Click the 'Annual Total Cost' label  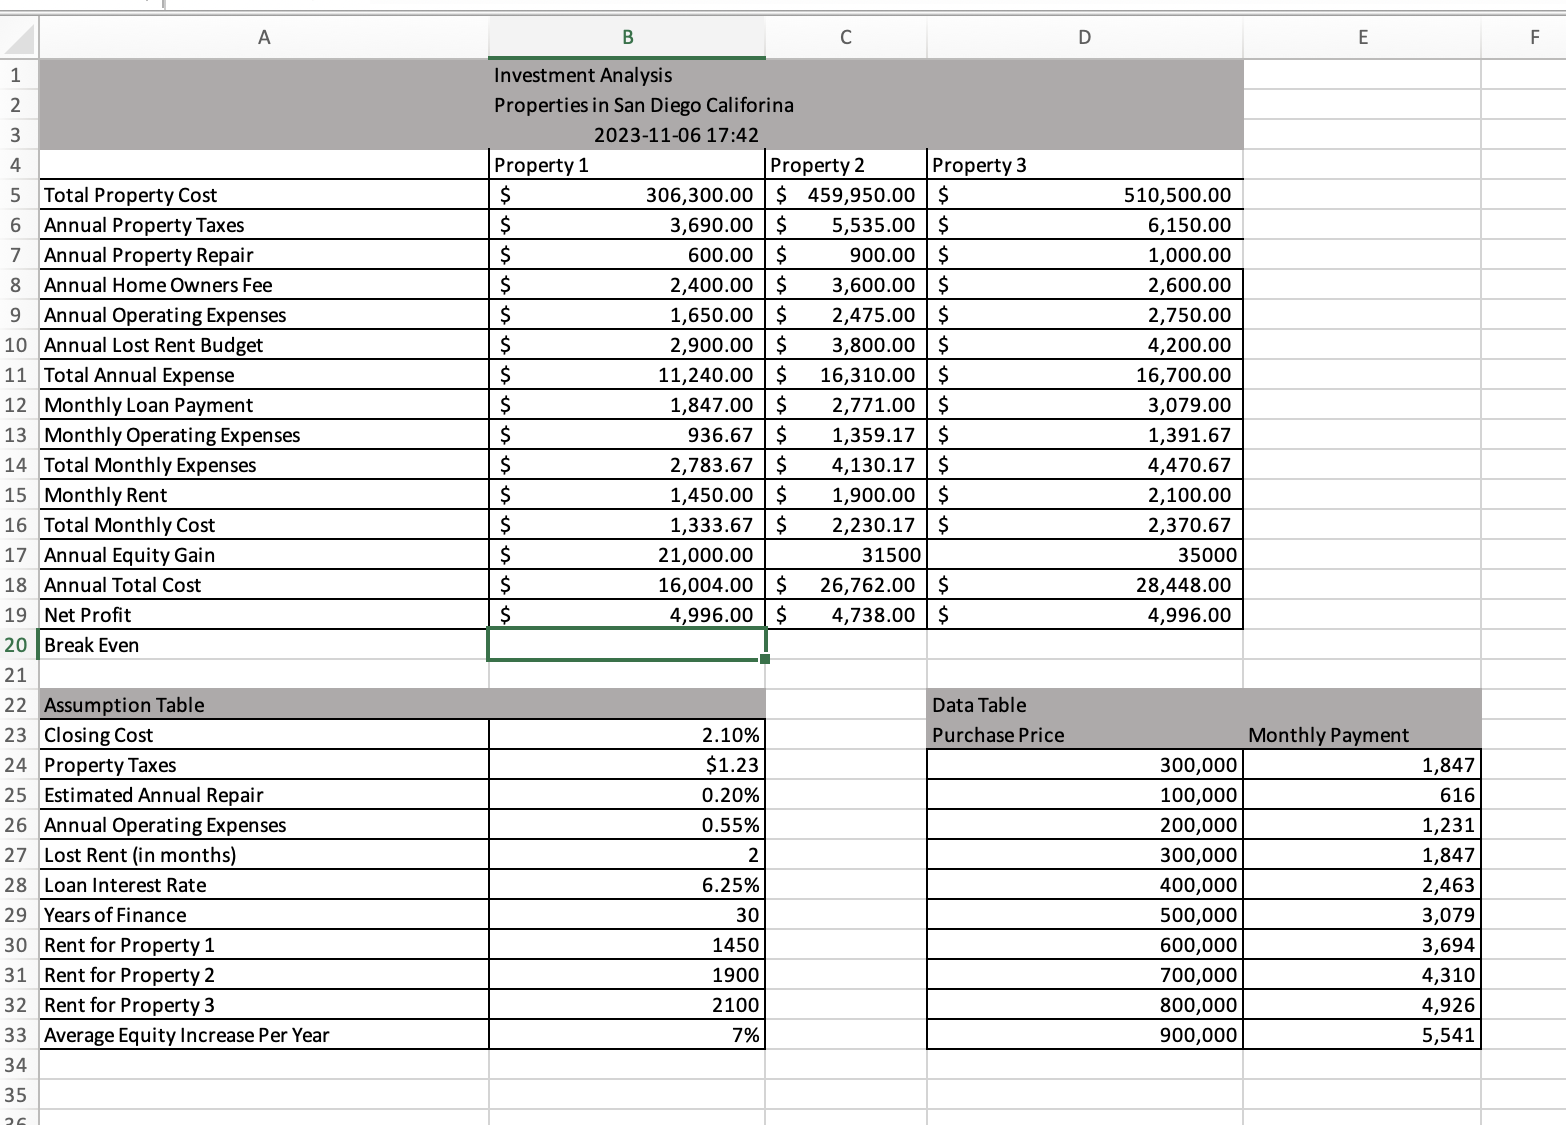pyautogui.click(x=123, y=585)
